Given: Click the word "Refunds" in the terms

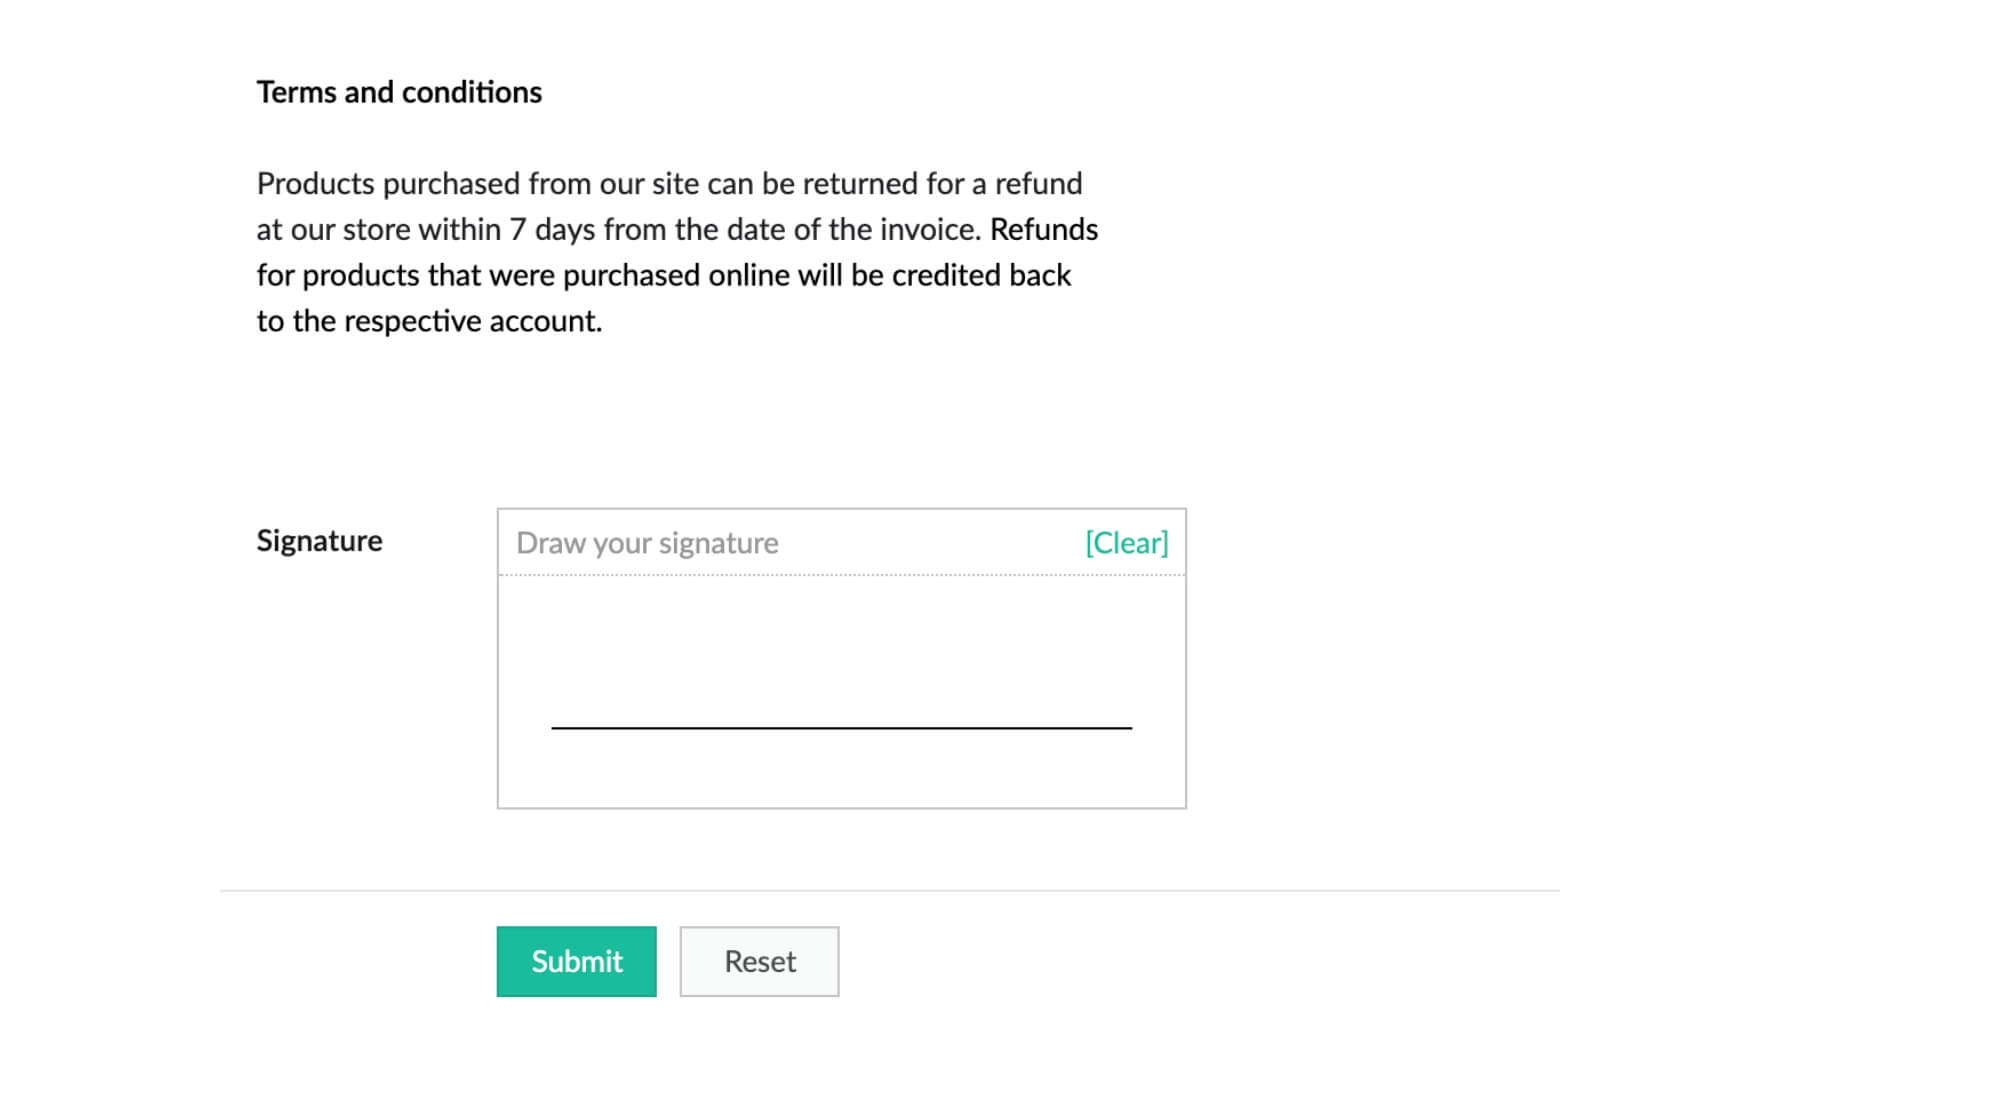Looking at the screenshot, I should pos(1044,230).
